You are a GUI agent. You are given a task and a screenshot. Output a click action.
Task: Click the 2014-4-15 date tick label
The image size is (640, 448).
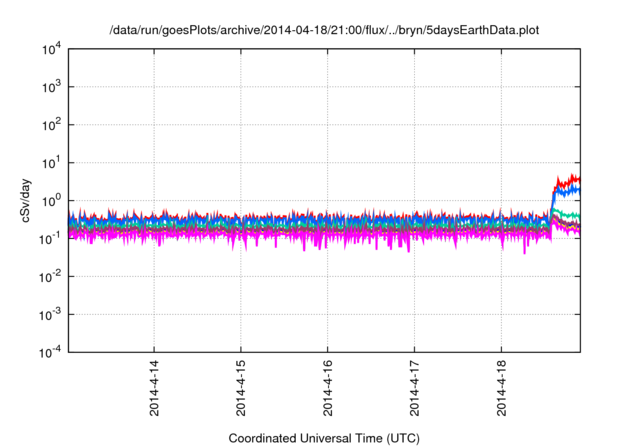click(x=241, y=388)
